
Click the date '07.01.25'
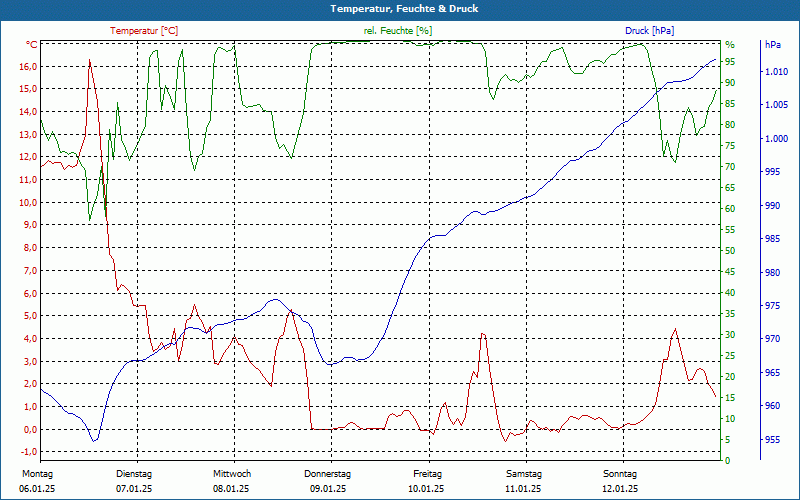point(134,489)
